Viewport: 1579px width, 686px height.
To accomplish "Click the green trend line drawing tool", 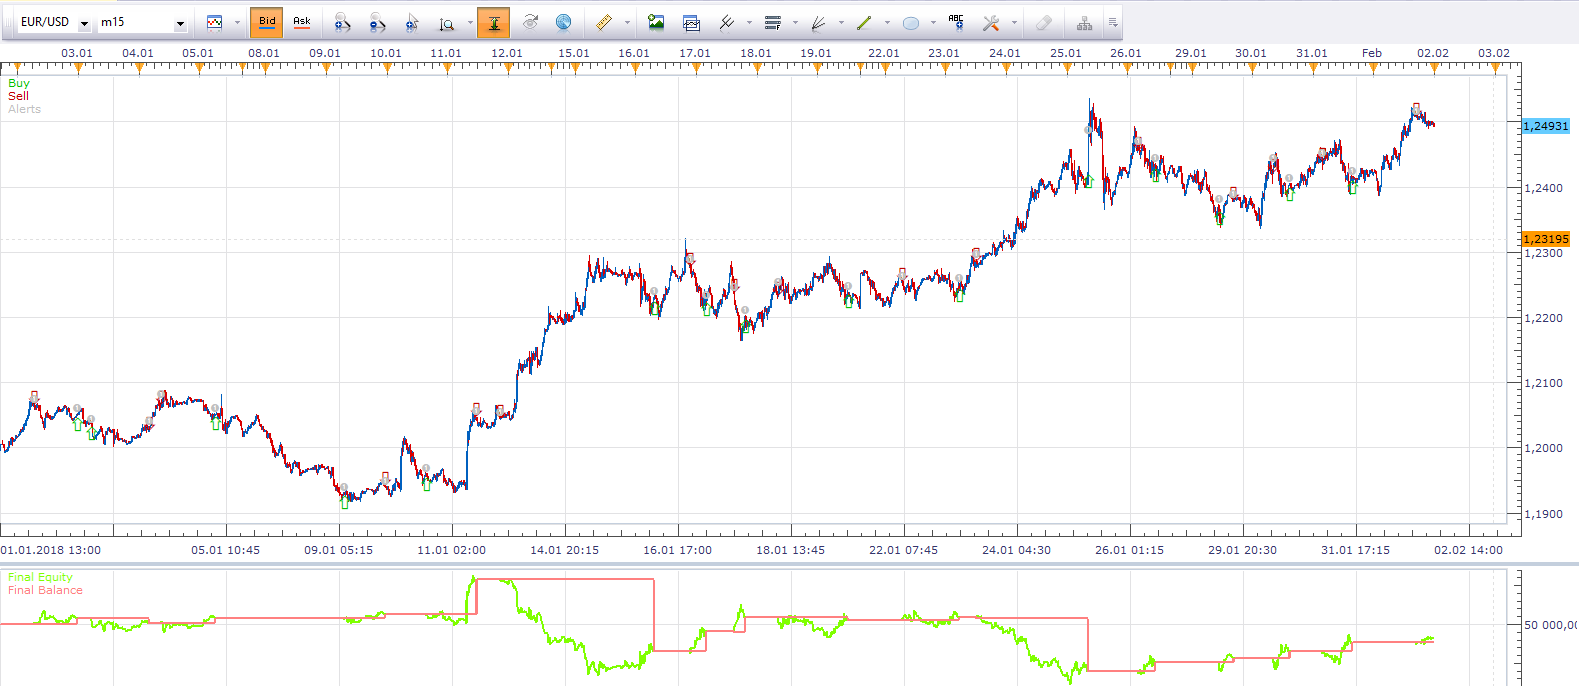I will click(864, 22).
